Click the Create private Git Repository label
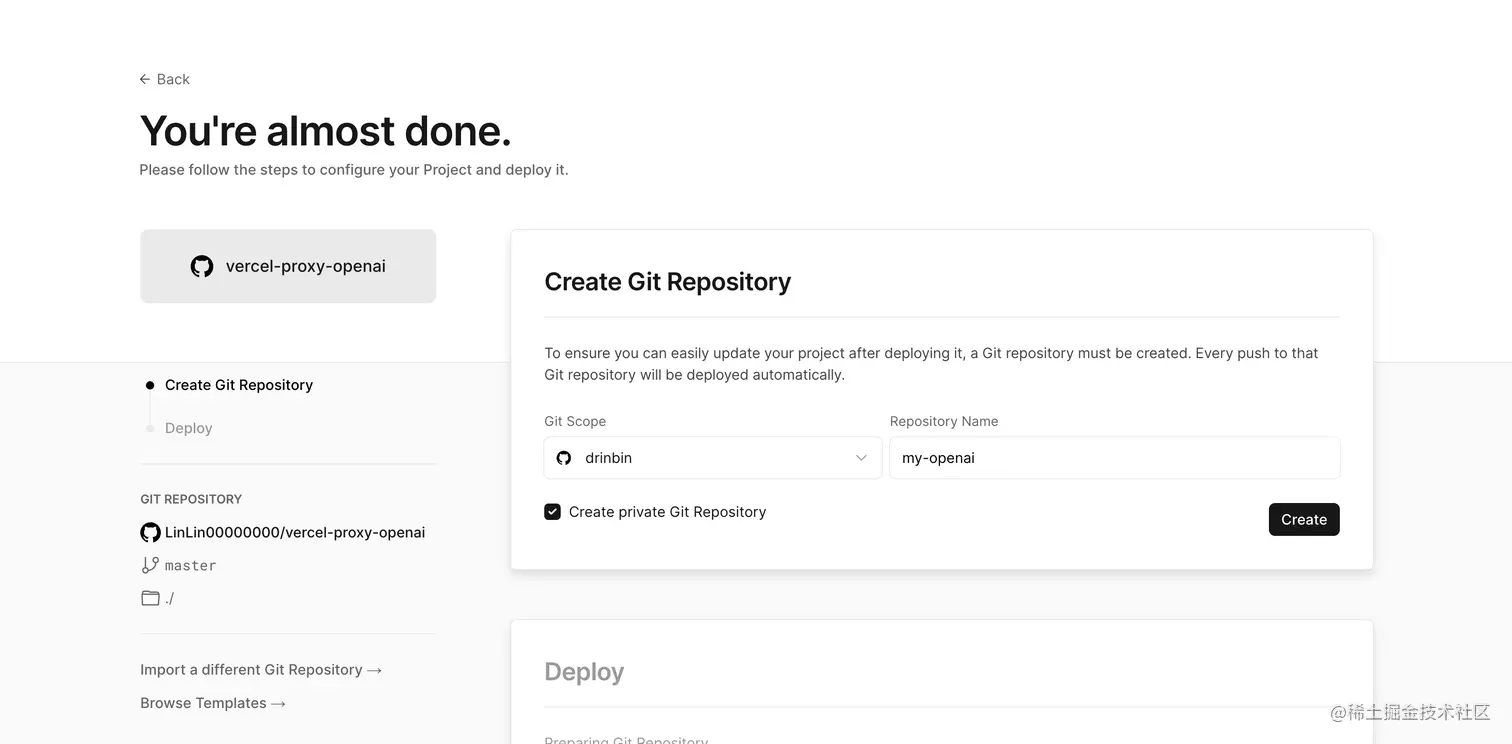Image resolution: width=1512 pixels, height=744 pixels. tap(667, 512)
